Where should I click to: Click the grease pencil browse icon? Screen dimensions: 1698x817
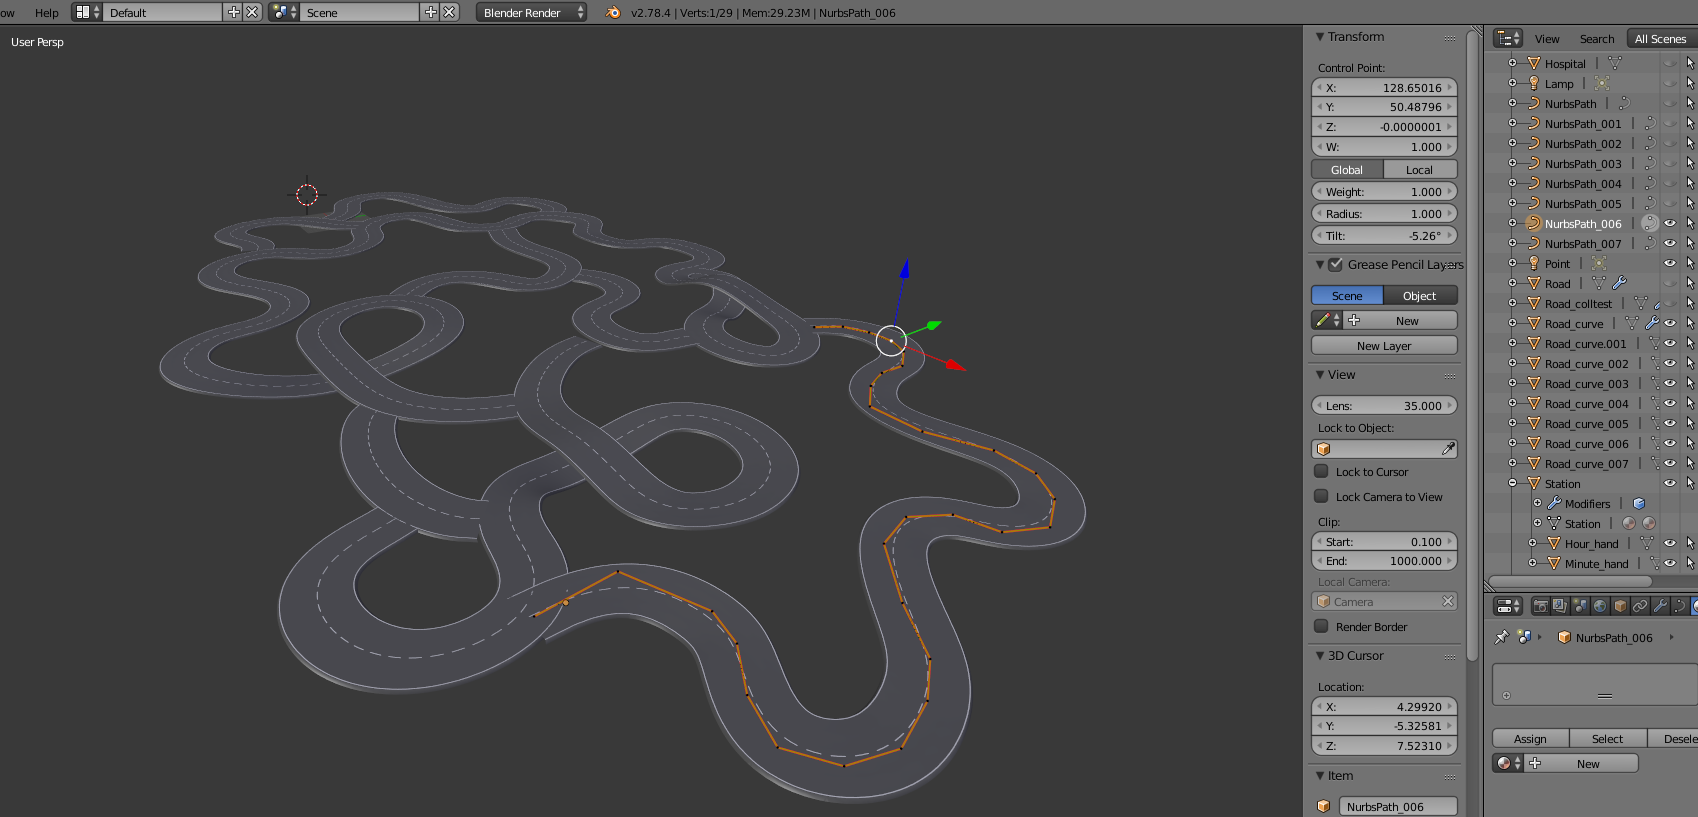1327,320
